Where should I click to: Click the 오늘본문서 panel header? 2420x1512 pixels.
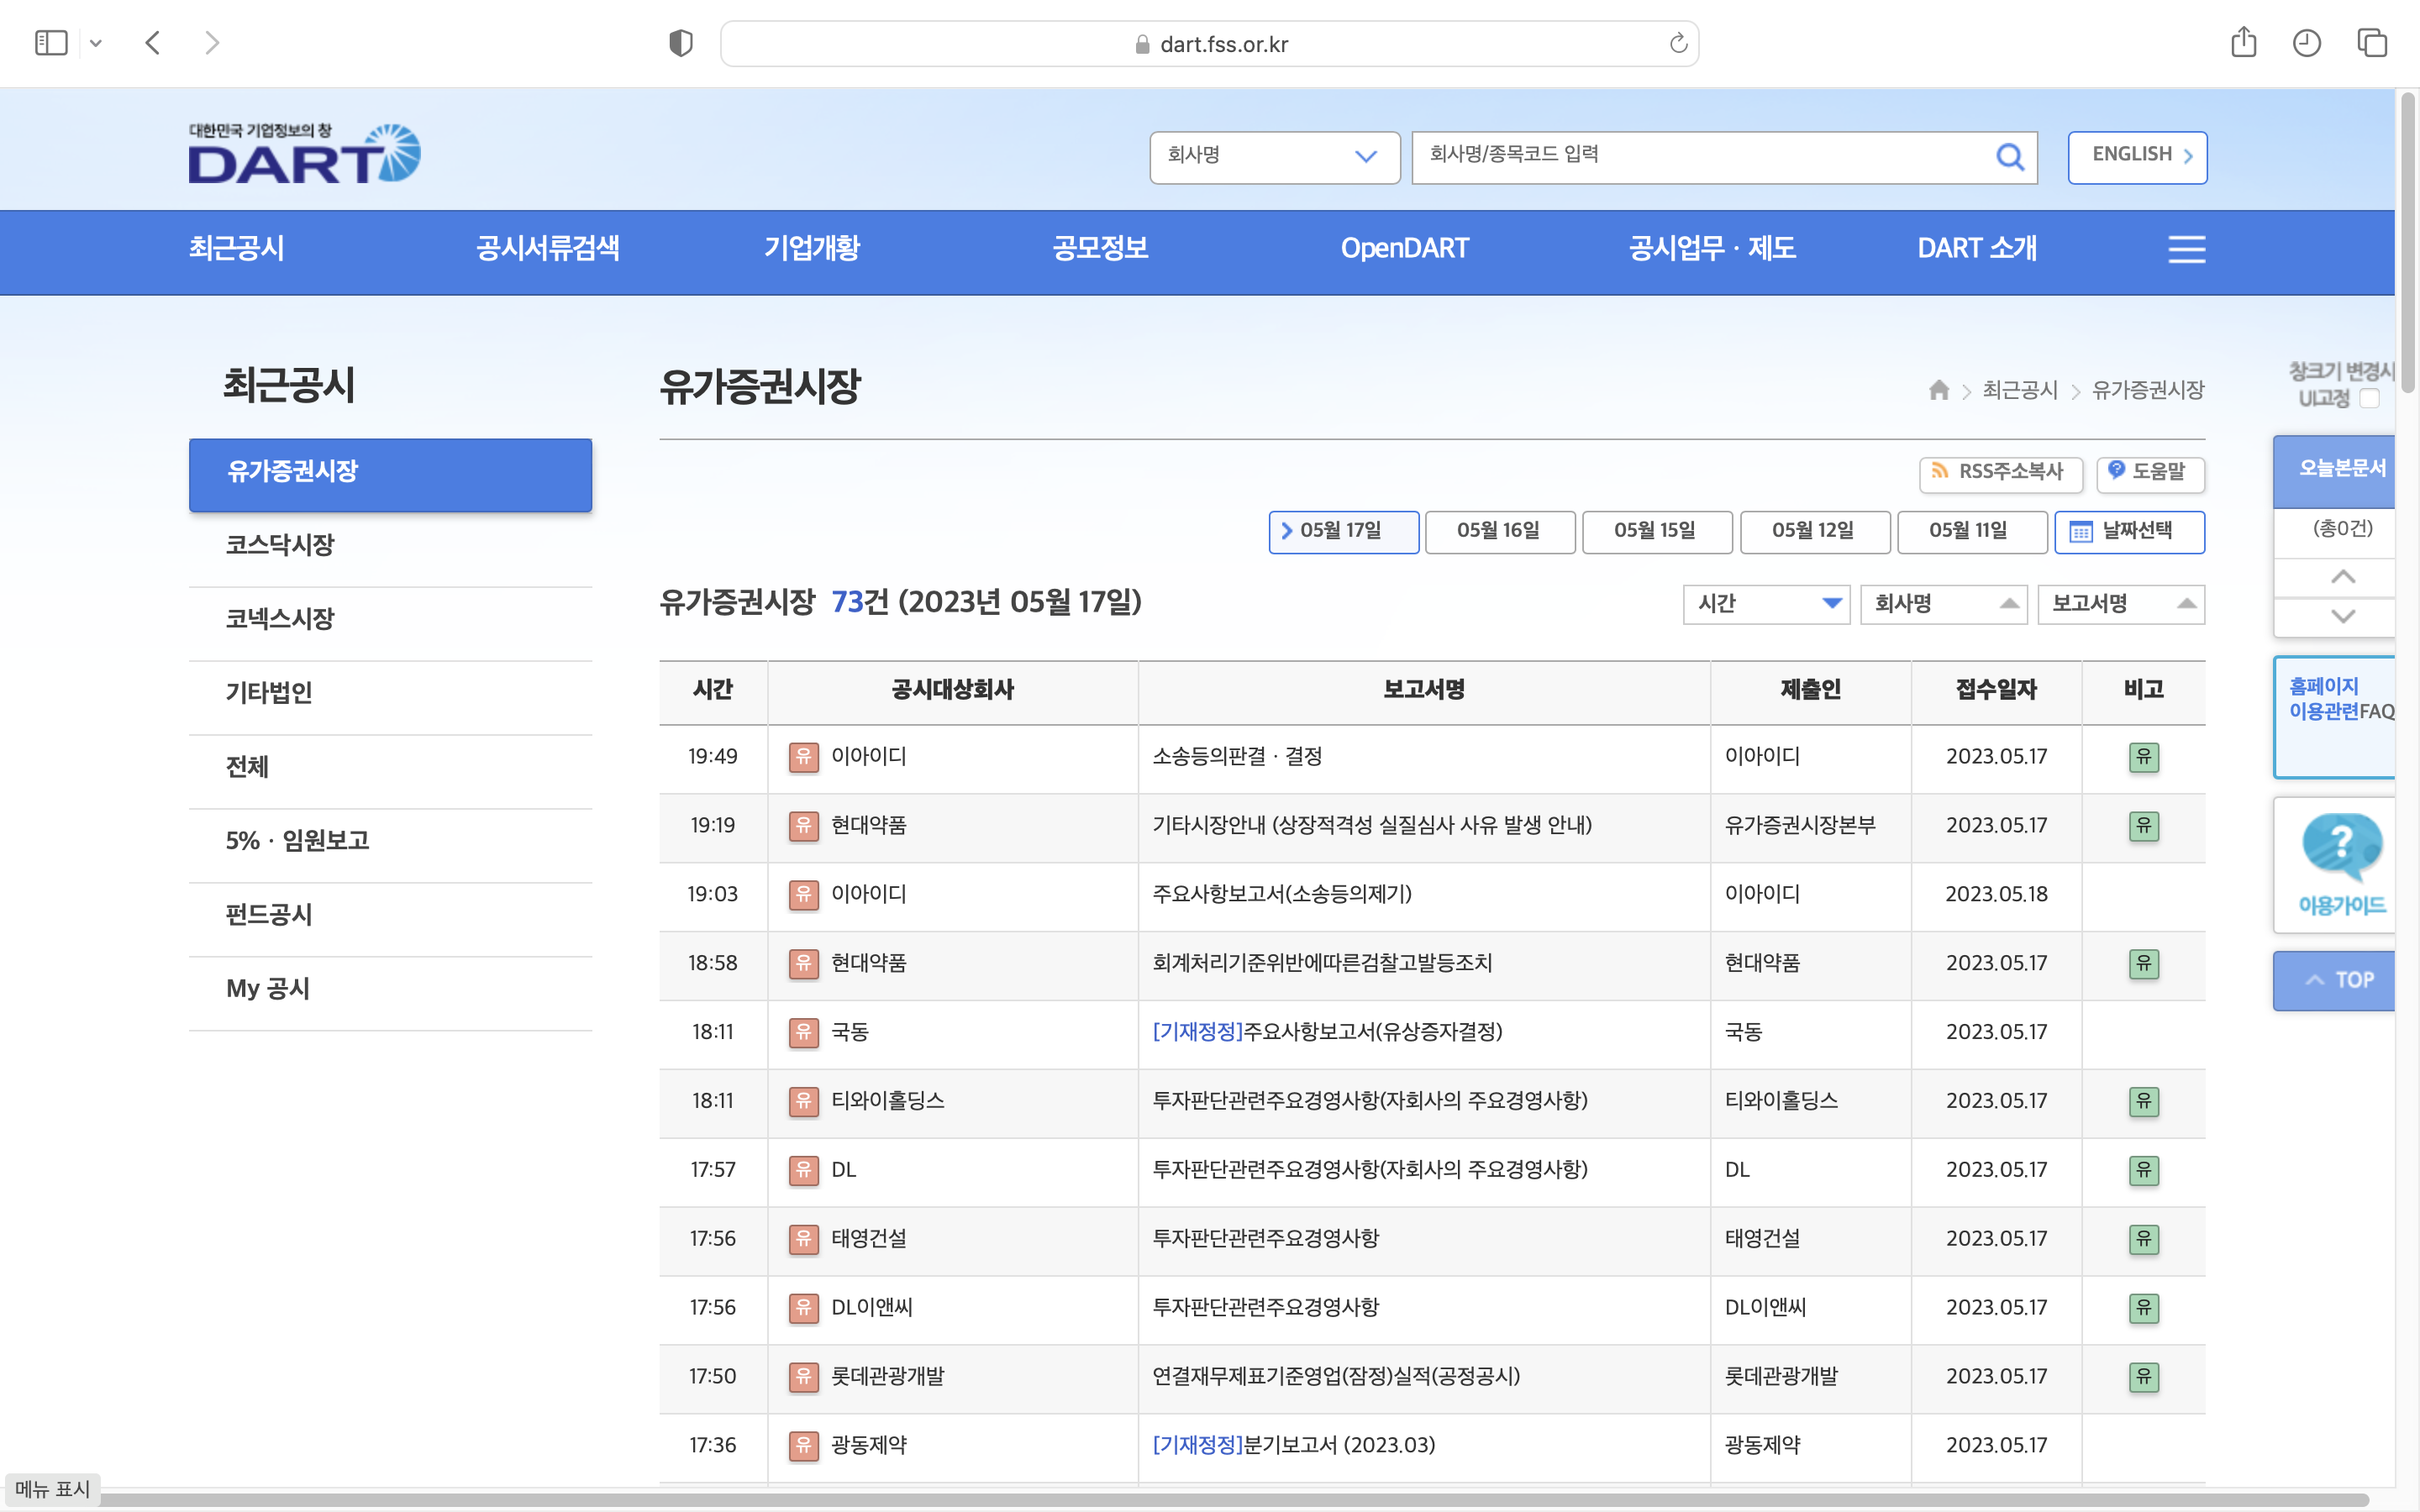pyautogui.click(x=2335, y=470)
